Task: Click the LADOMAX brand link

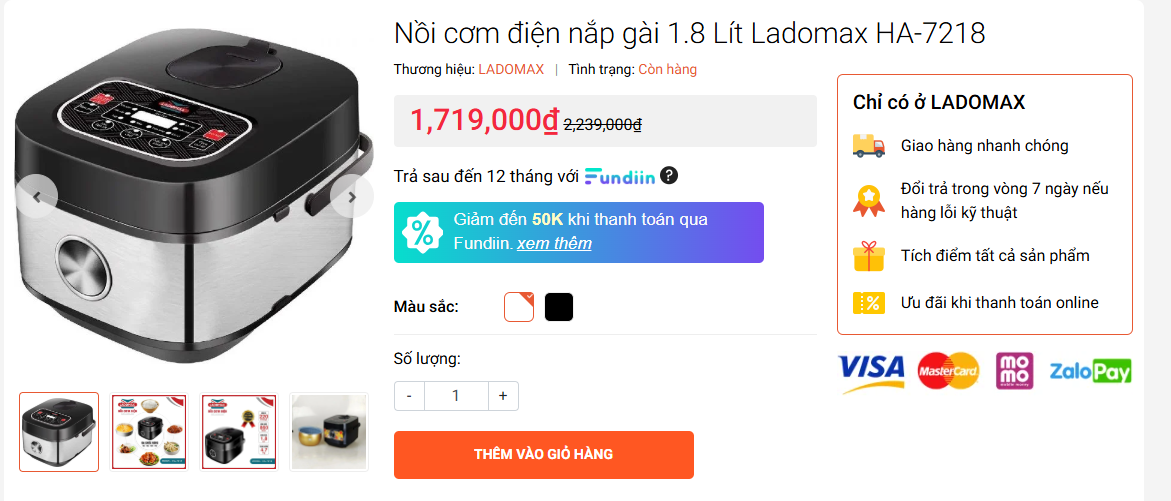Action: tap(511, 69)
